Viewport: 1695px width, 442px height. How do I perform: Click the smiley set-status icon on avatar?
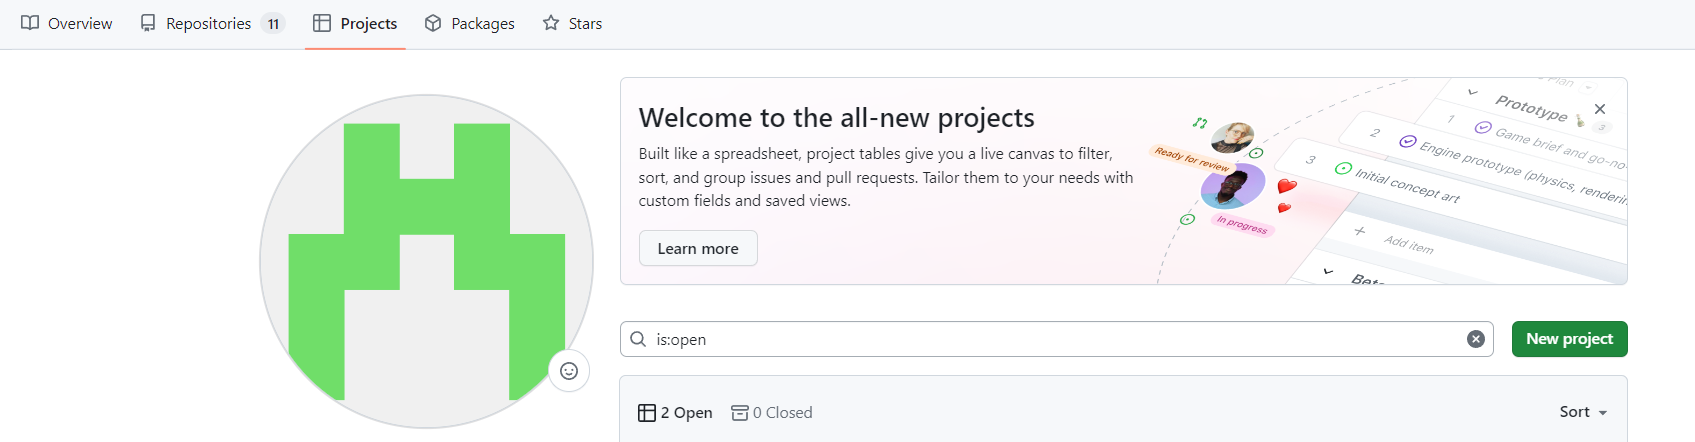point(569,371)
